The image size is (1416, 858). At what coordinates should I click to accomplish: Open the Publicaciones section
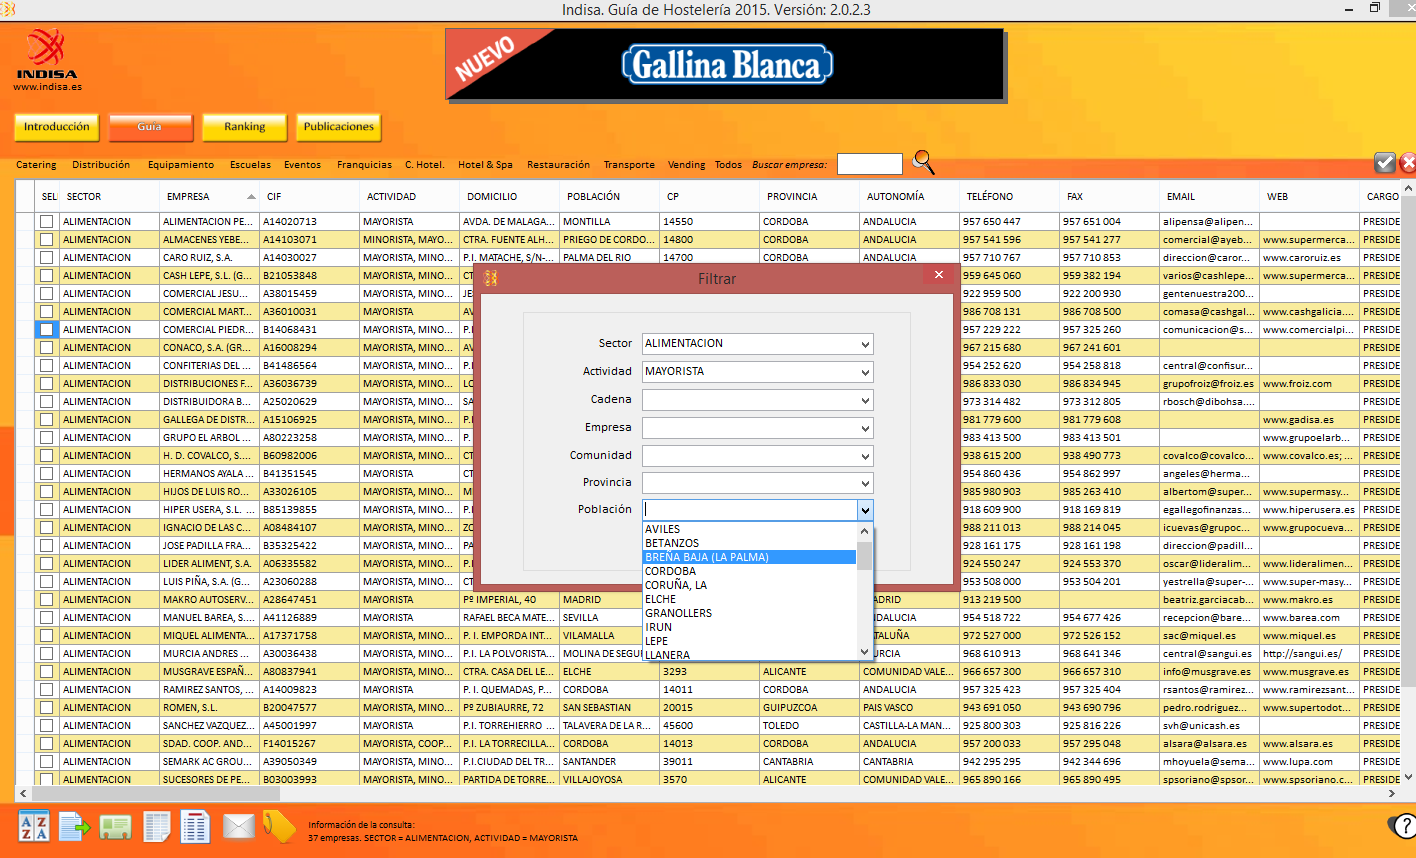(339, 127)
